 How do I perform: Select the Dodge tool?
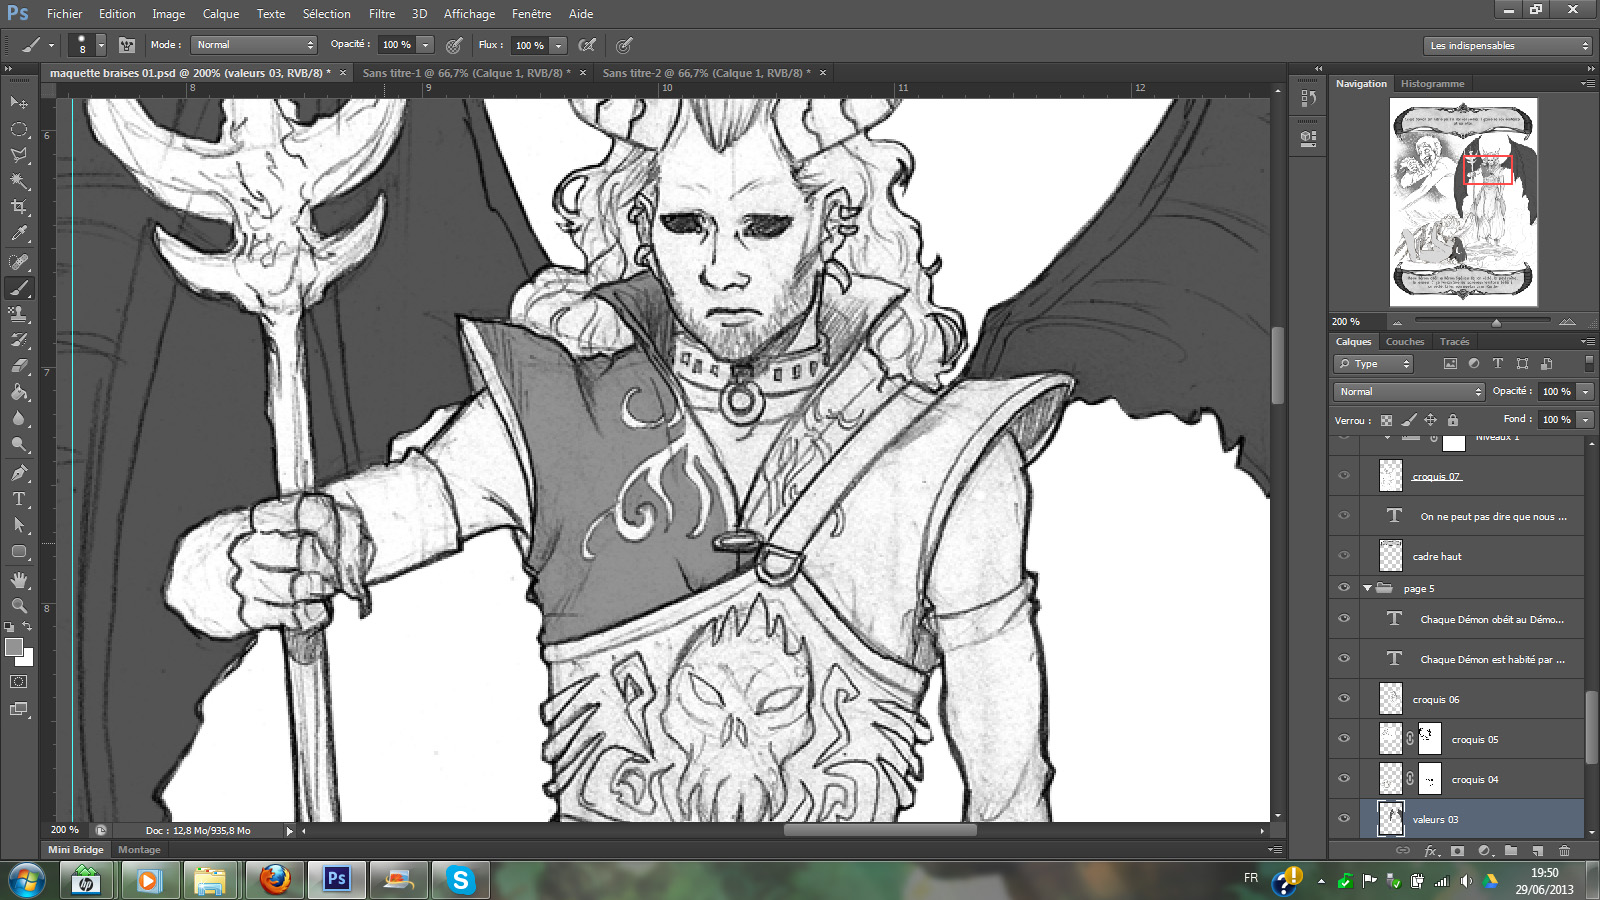[19, 444]
